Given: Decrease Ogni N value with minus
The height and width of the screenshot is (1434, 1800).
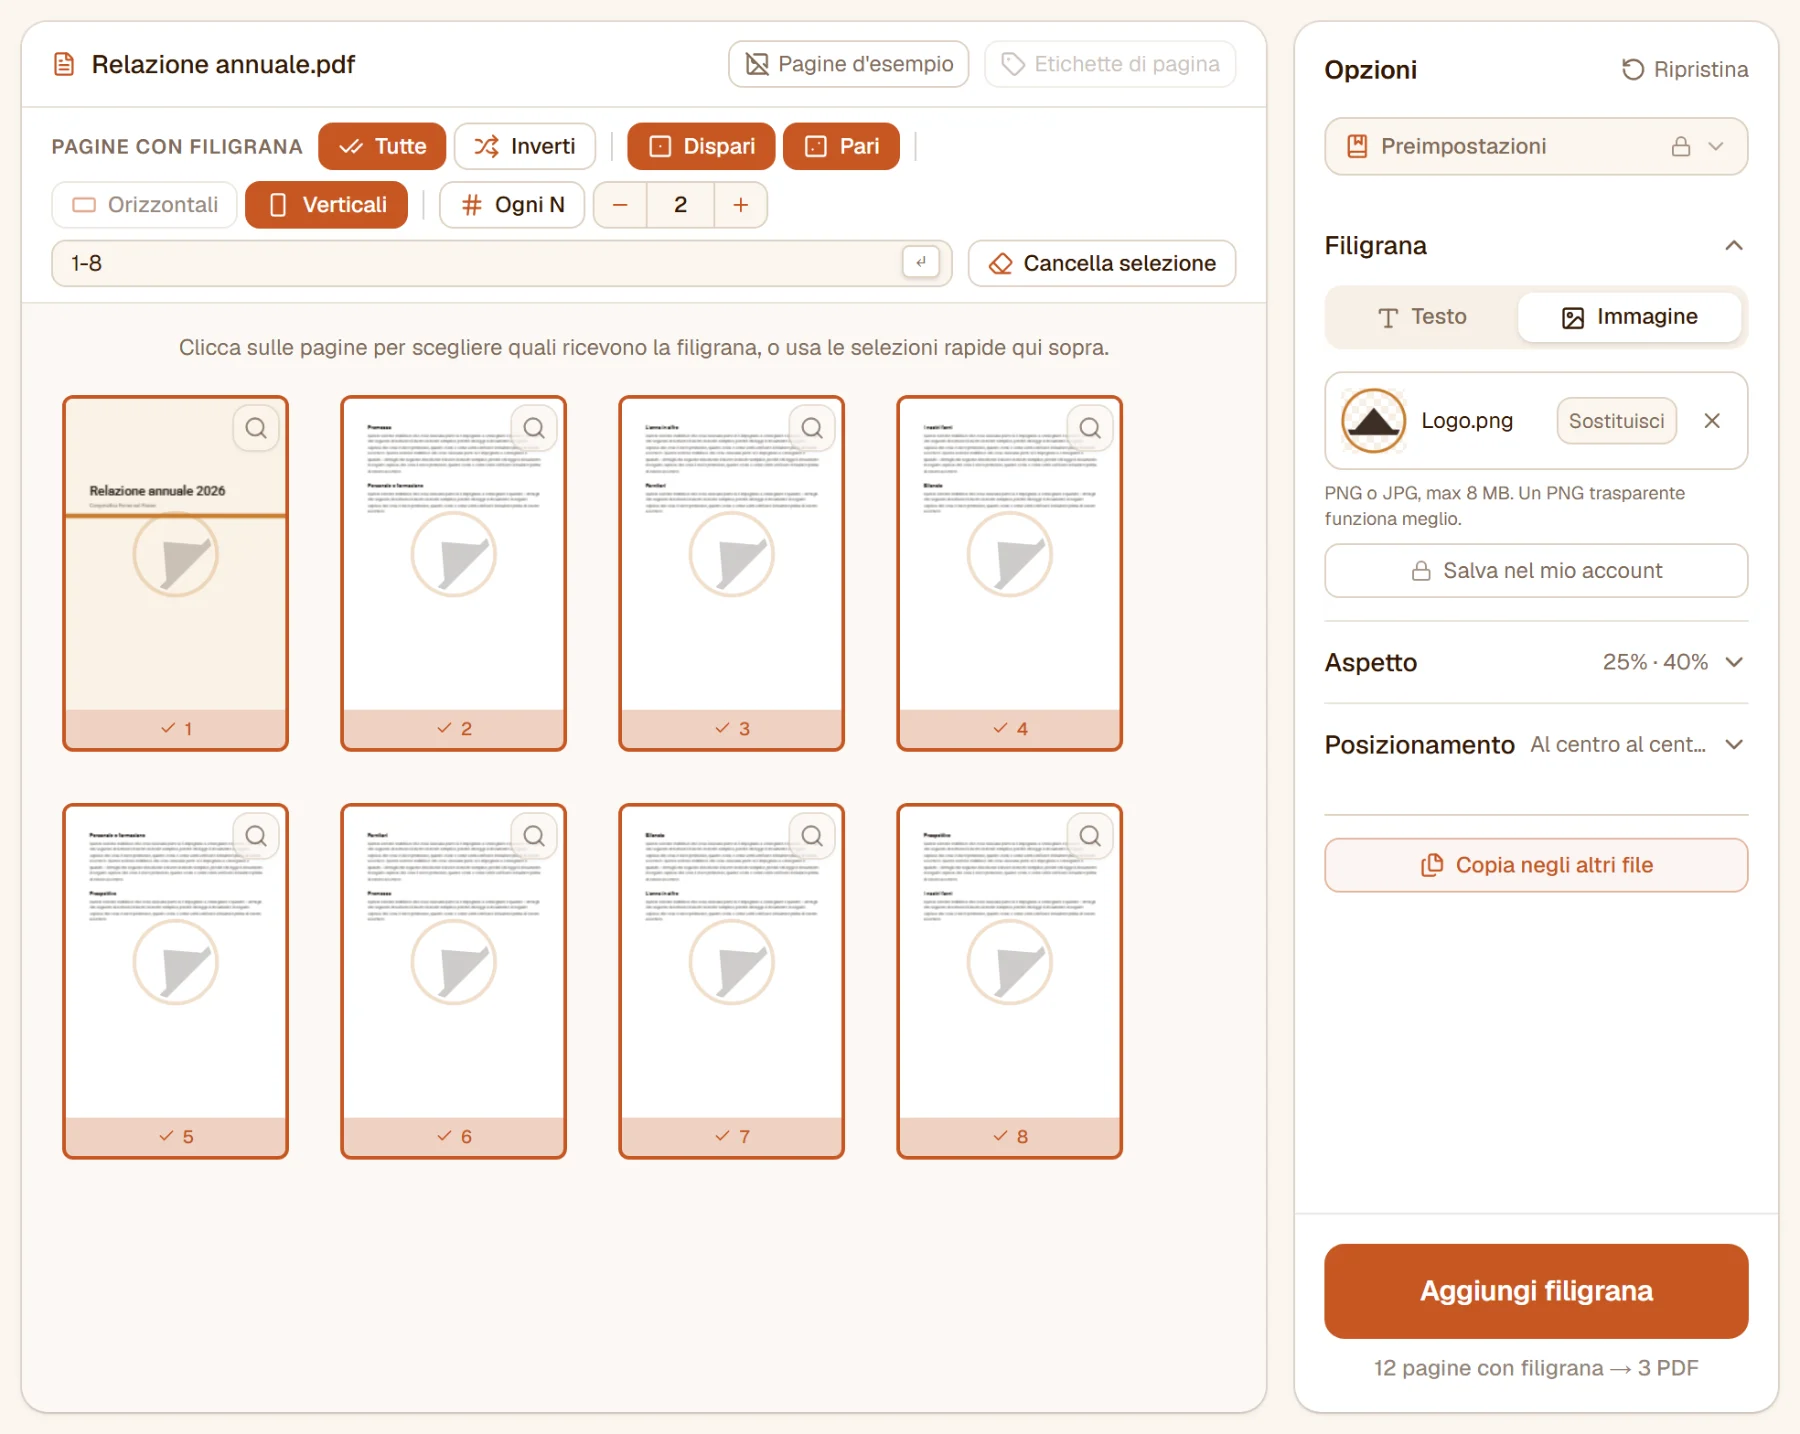Looking at the screenshot, I should (620, 205).
